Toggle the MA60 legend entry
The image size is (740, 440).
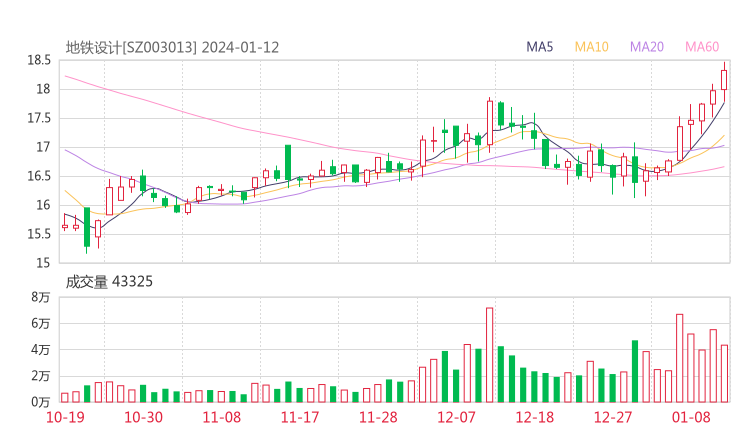[x=702, y=47]
